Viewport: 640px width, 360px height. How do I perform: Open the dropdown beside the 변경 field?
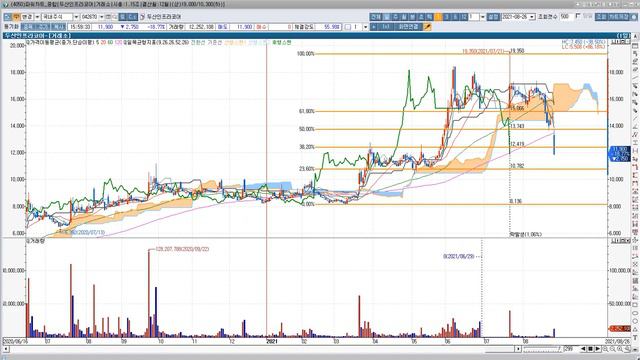(37, 17)
